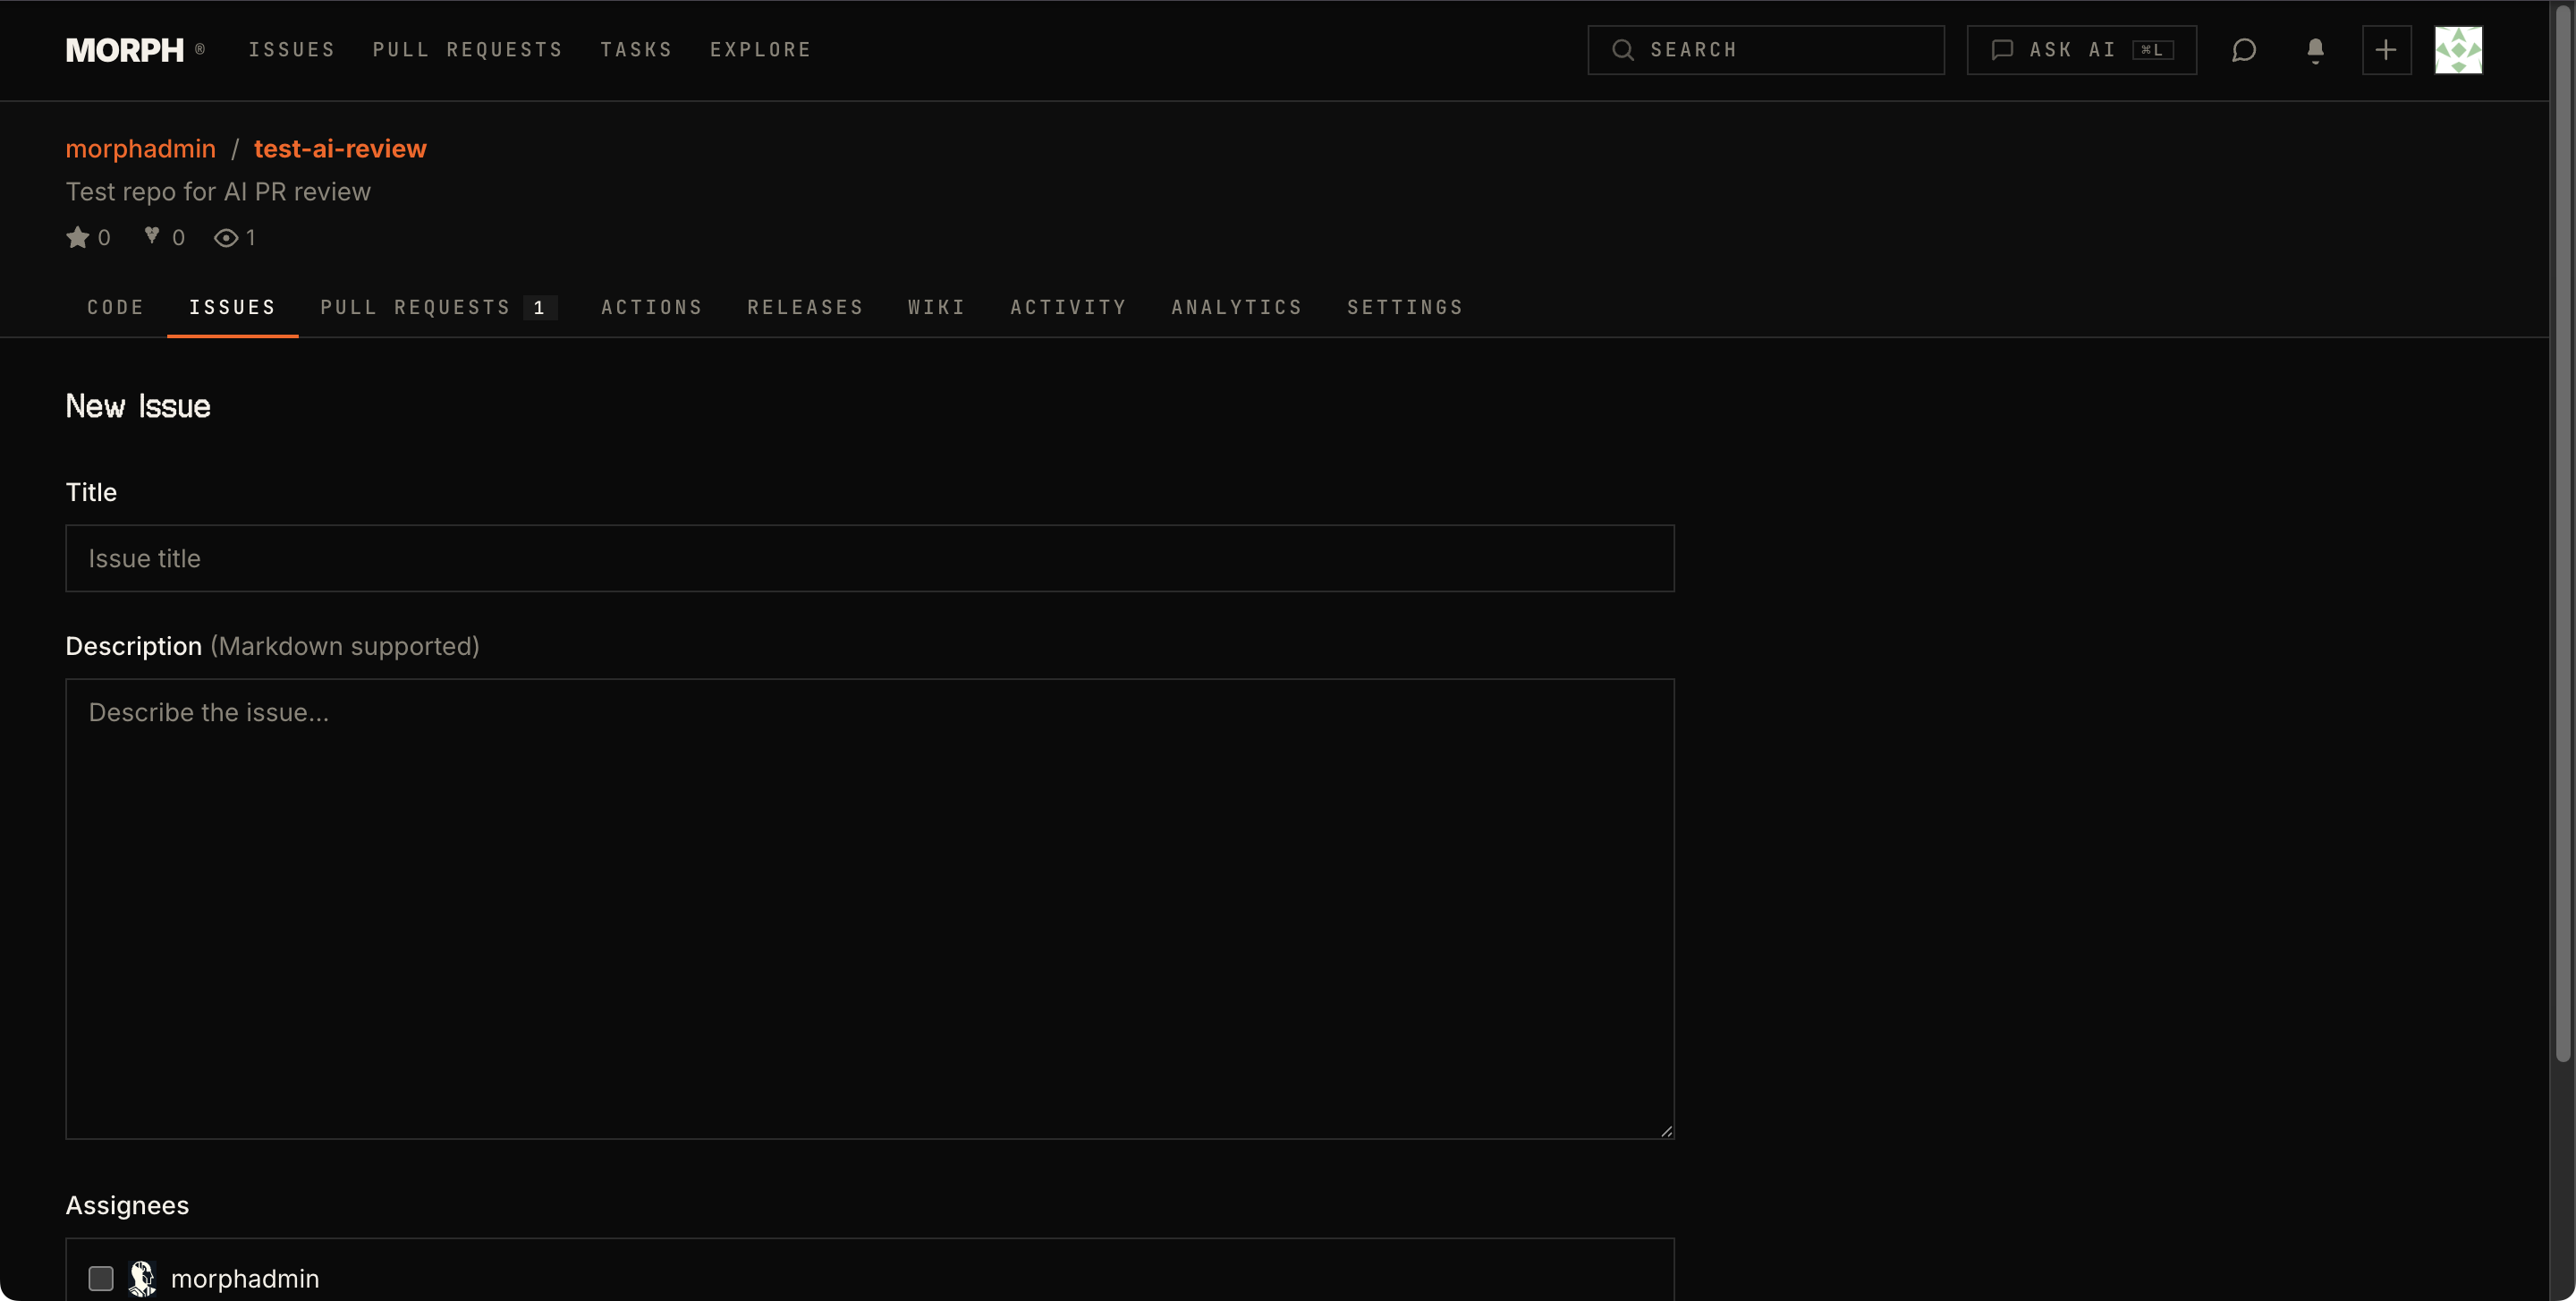
Task: Switch to the PULL REQUESTS repo tab
Action: coord(416,307)
